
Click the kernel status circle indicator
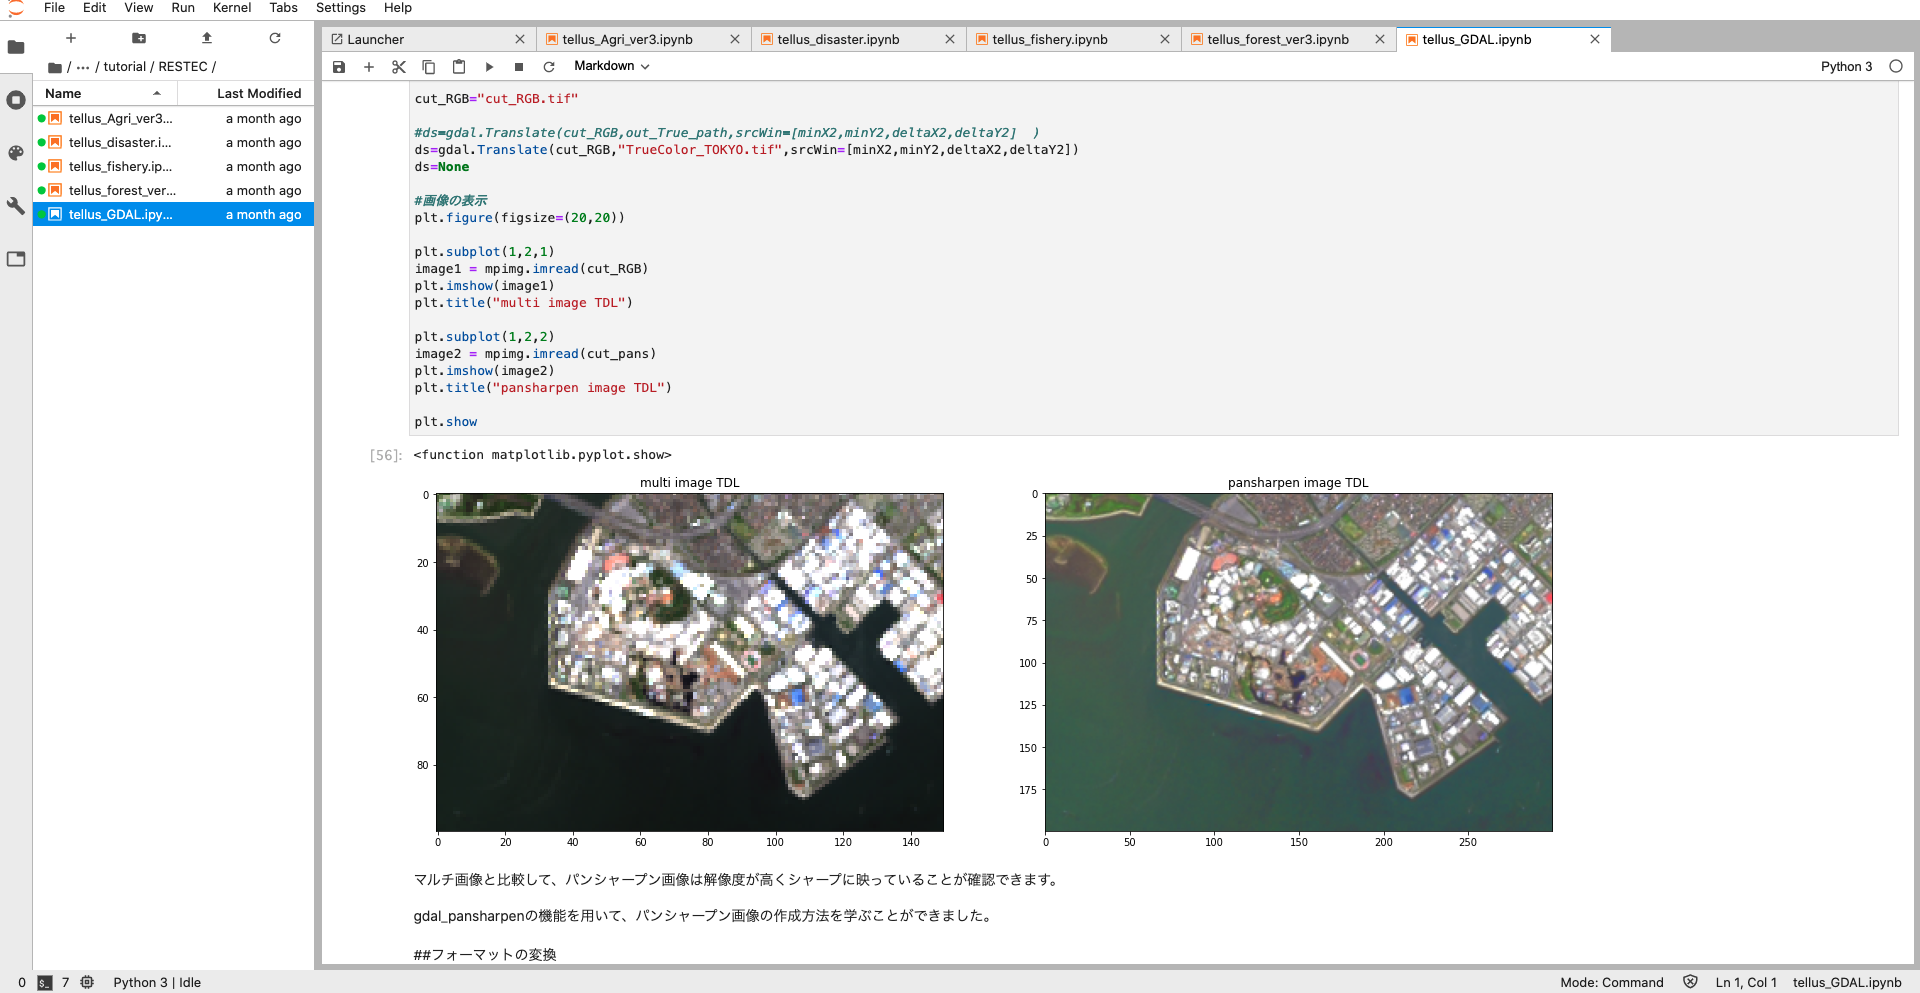(1896, 66)
